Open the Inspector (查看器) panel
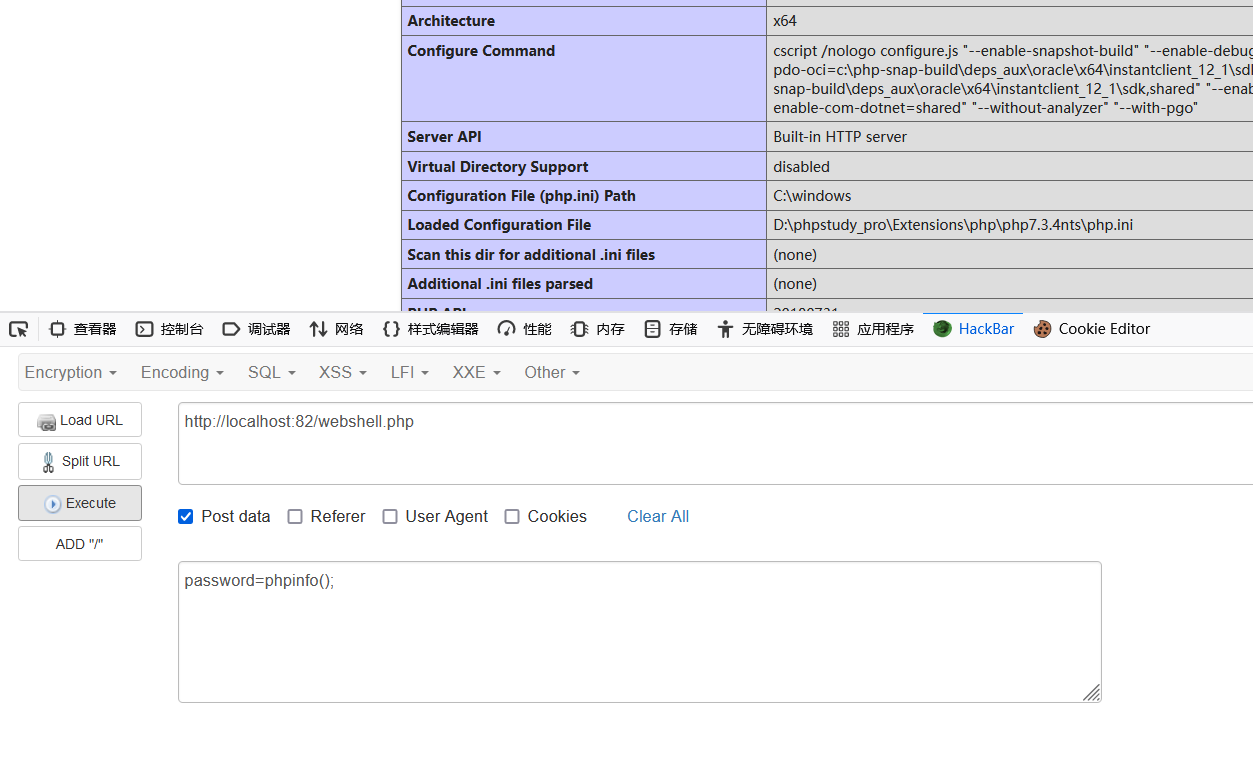 click(x=83, y=329)
